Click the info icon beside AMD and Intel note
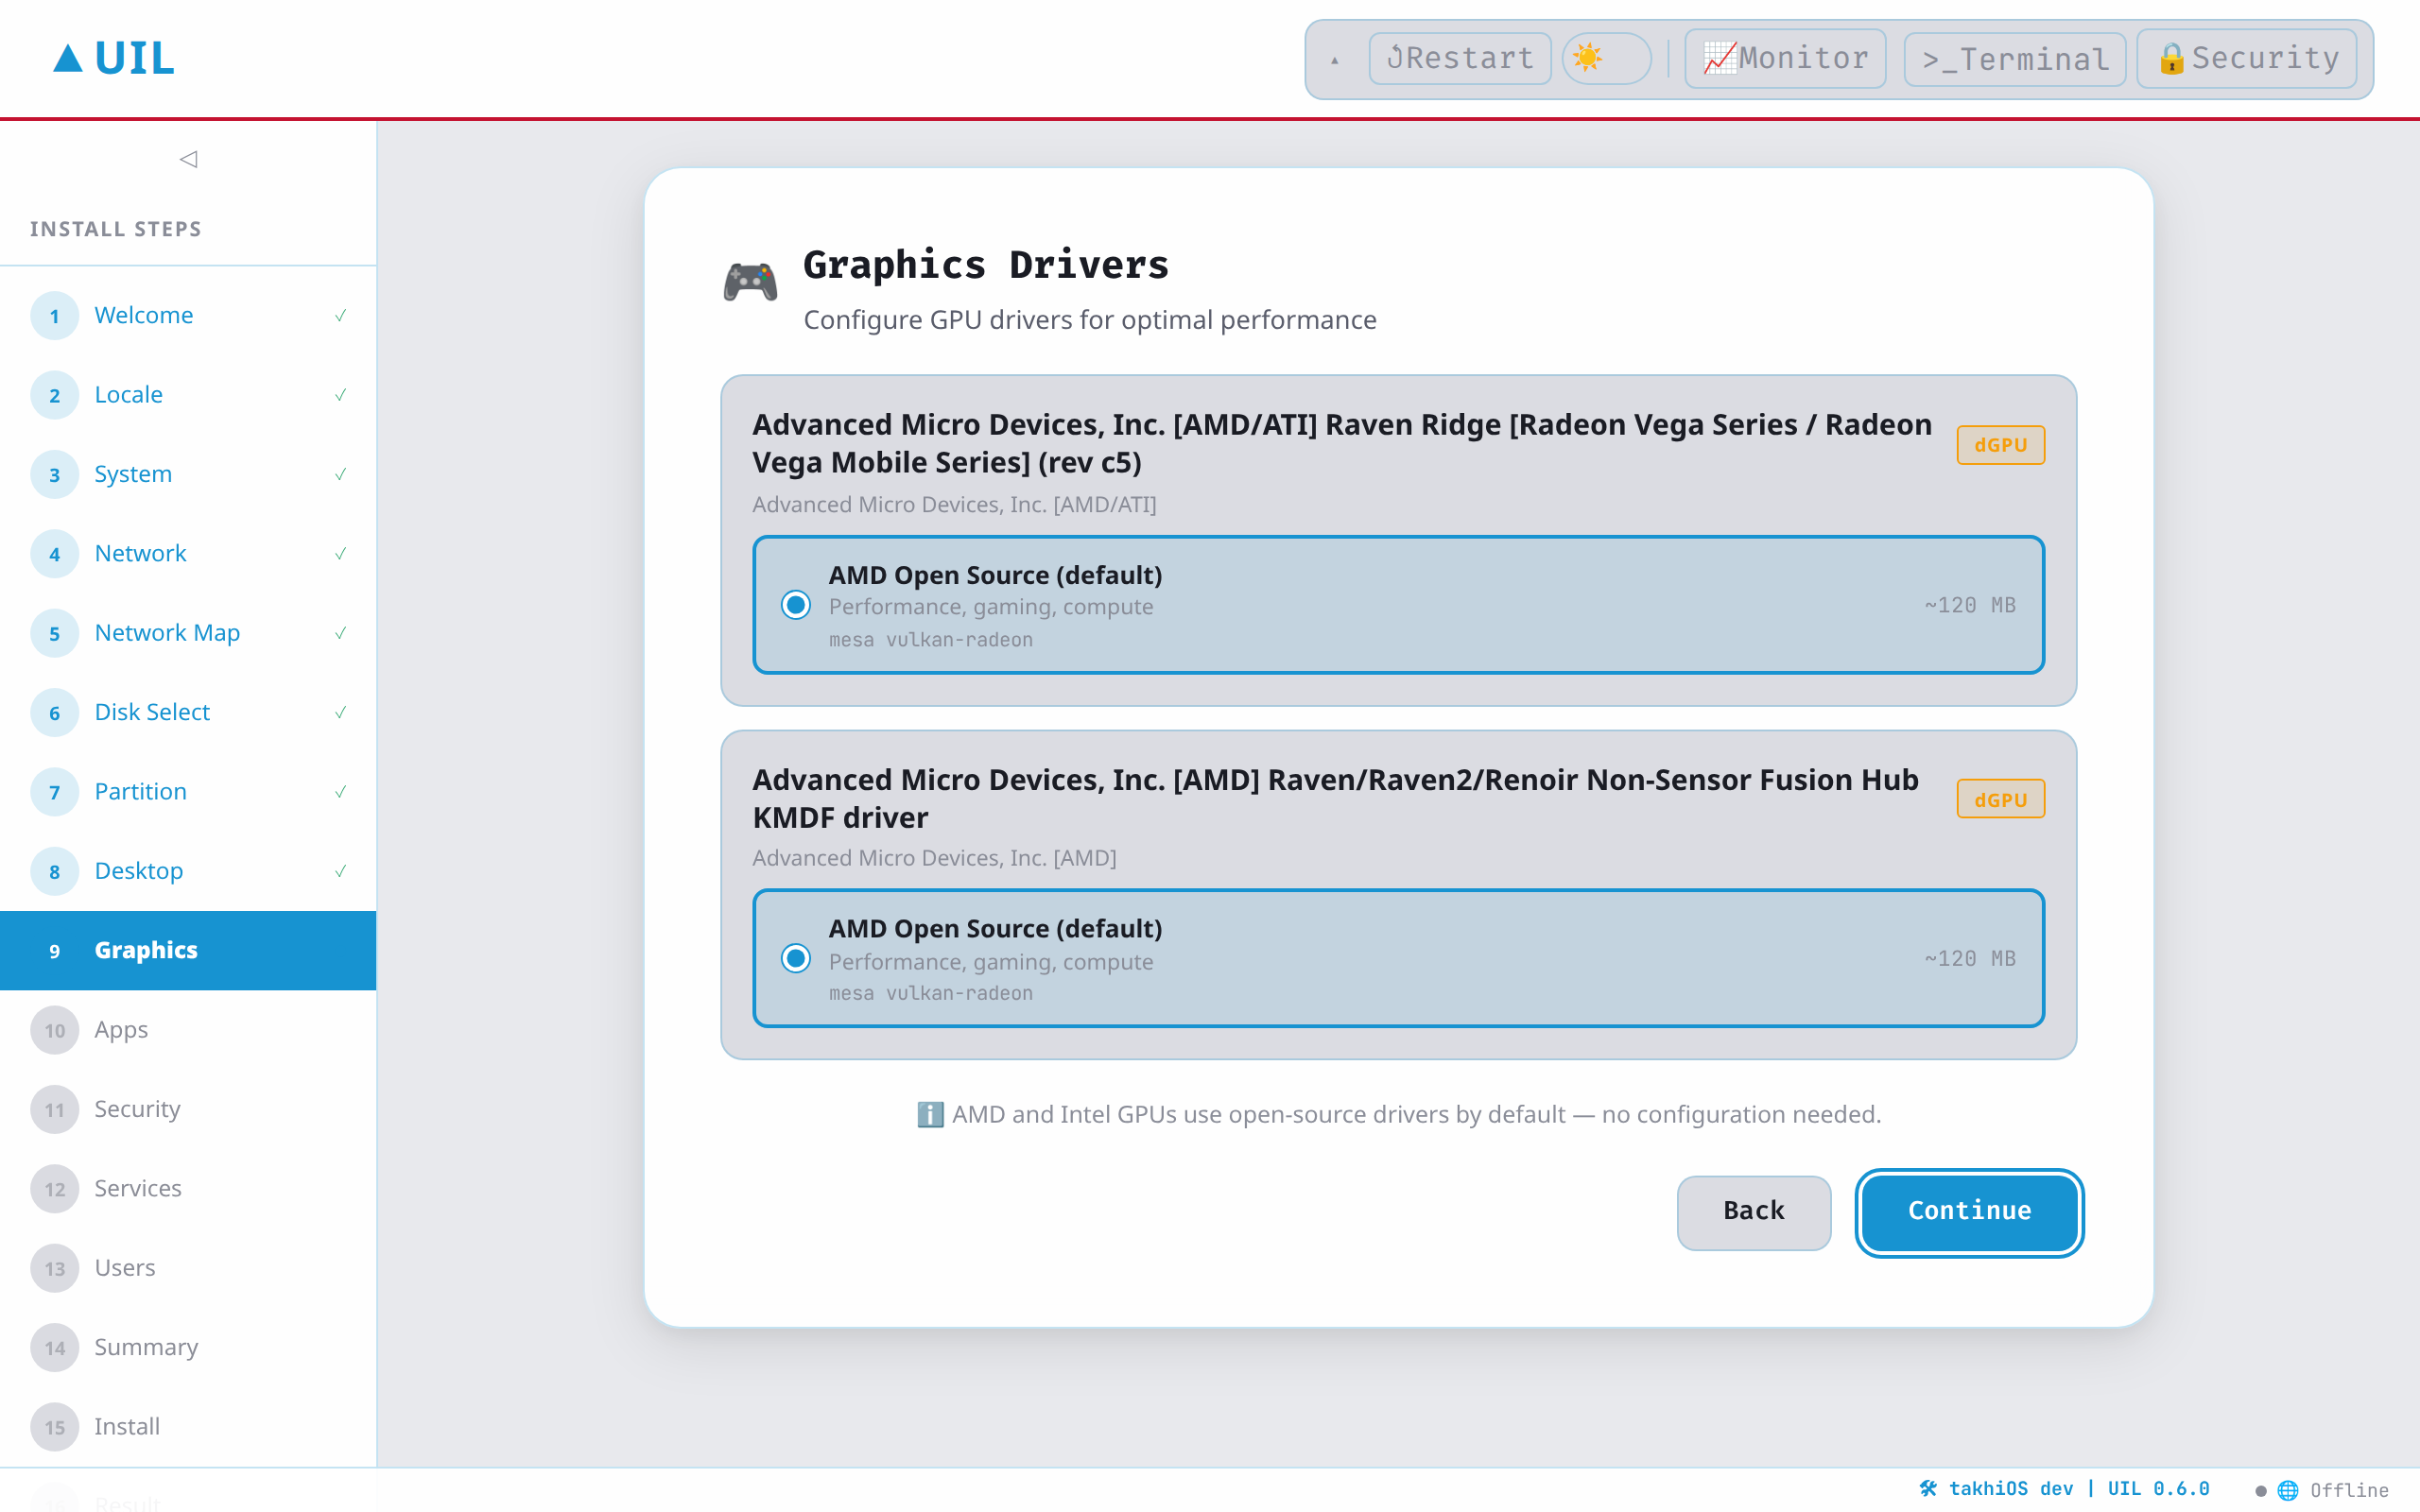 (x=930, y=1114)
